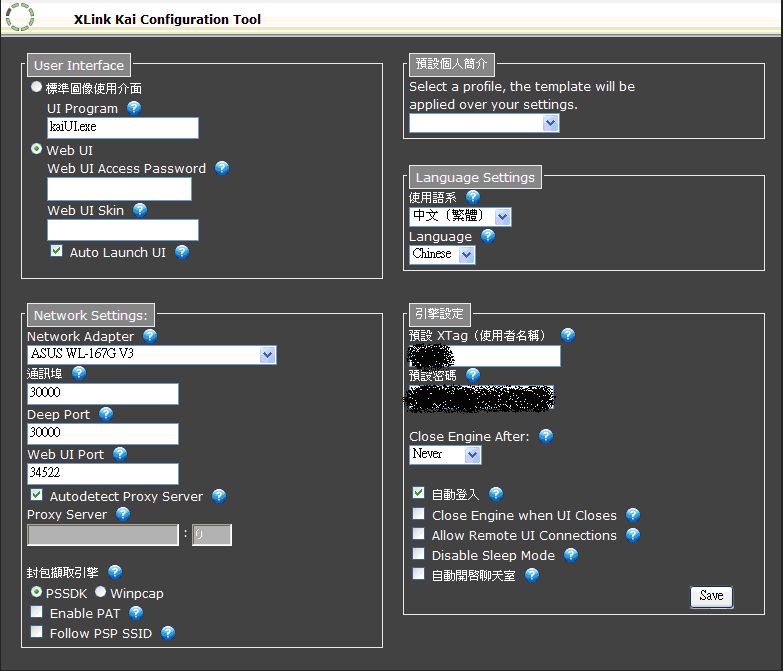The width and height of the screenshot is (783, 671).
Task: Click the Web UI Skin help icon
Action: [x=140, y=210]
